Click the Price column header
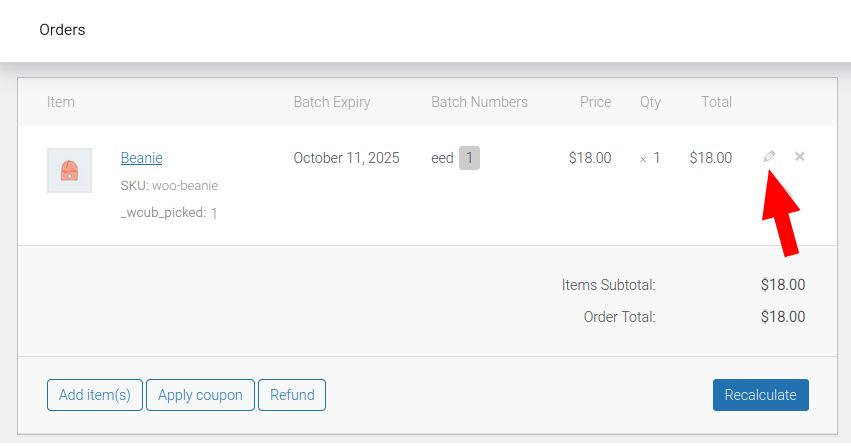Viewport: 851px width, 446px height. coord(595,102)
